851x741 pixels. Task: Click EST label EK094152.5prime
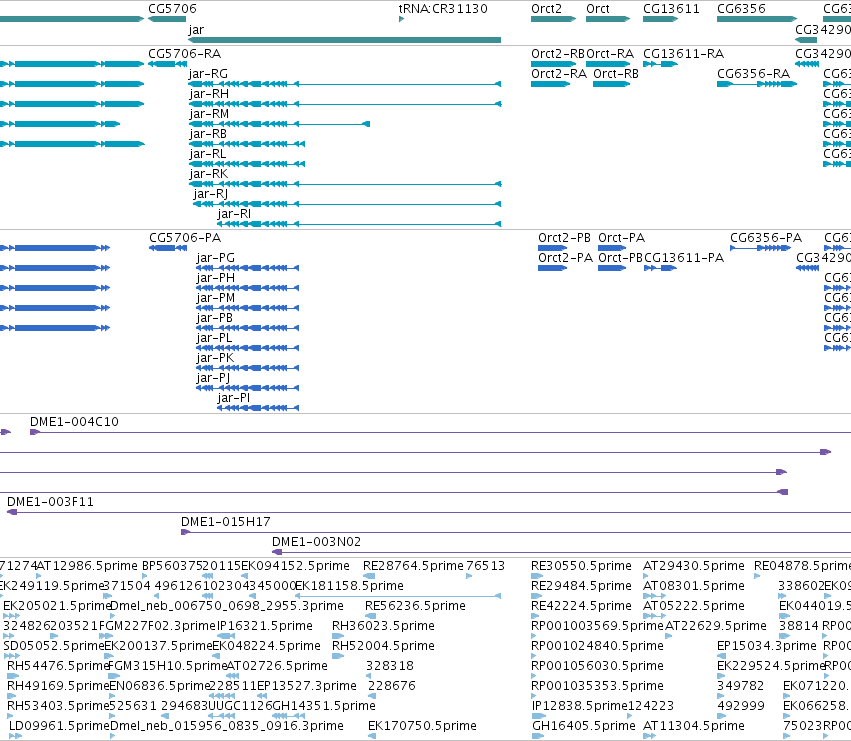(x=295, y=566)
